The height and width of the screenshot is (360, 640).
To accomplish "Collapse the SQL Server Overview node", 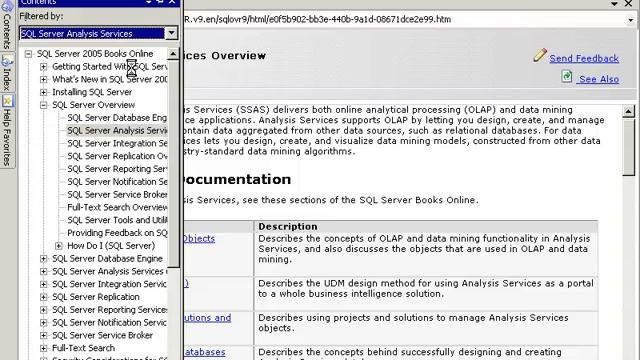I will (x=43, y=105).
